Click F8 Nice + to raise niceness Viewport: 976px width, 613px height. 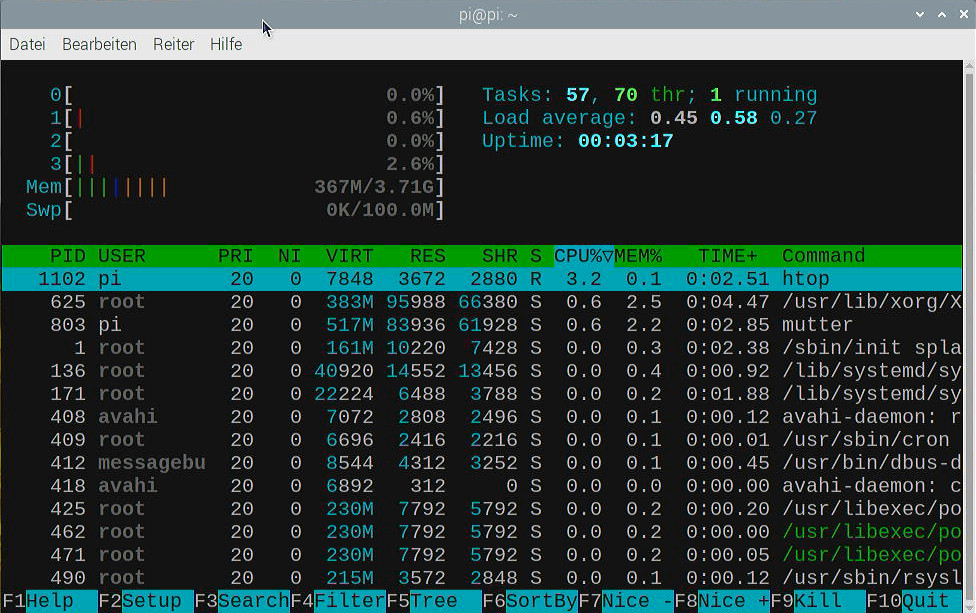coord(722,601)
